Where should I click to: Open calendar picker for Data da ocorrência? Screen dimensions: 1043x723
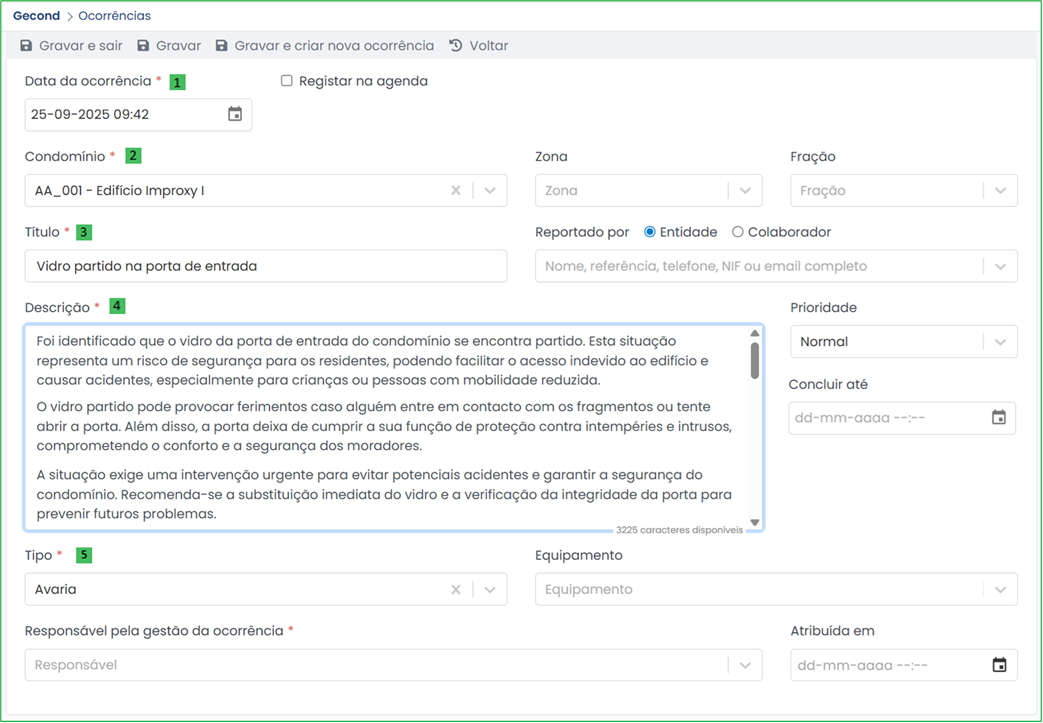pos(235,114)
